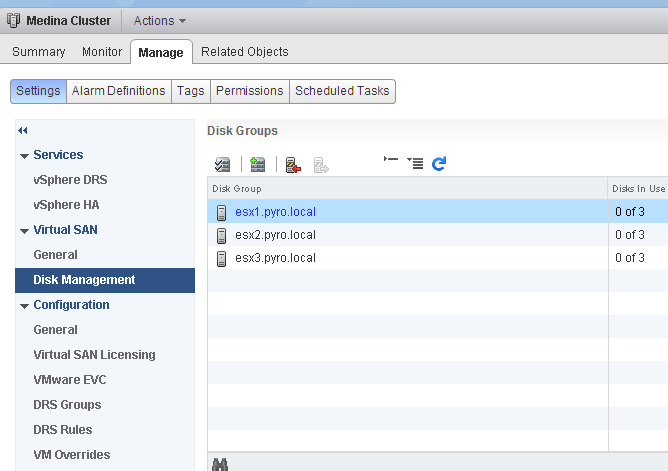
Task: Open the Permissions settings view
Action: coord(249,91)
